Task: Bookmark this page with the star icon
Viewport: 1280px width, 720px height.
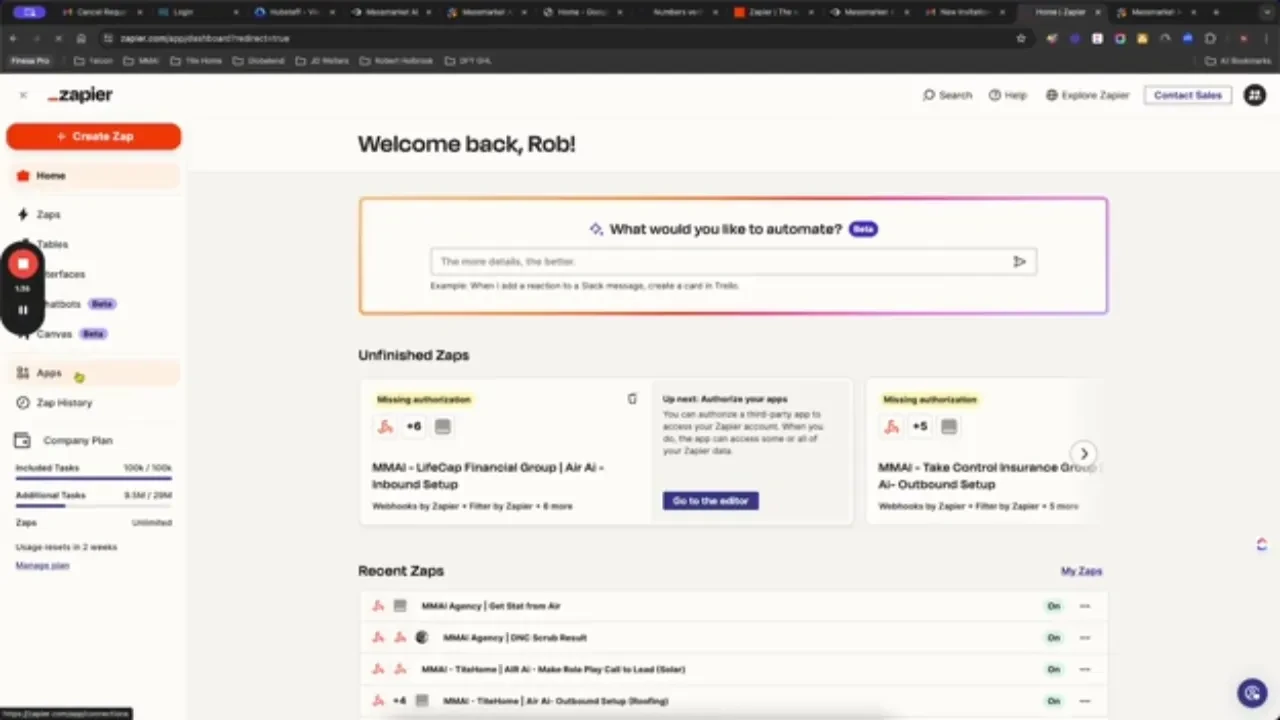Action: point(1021,38)
